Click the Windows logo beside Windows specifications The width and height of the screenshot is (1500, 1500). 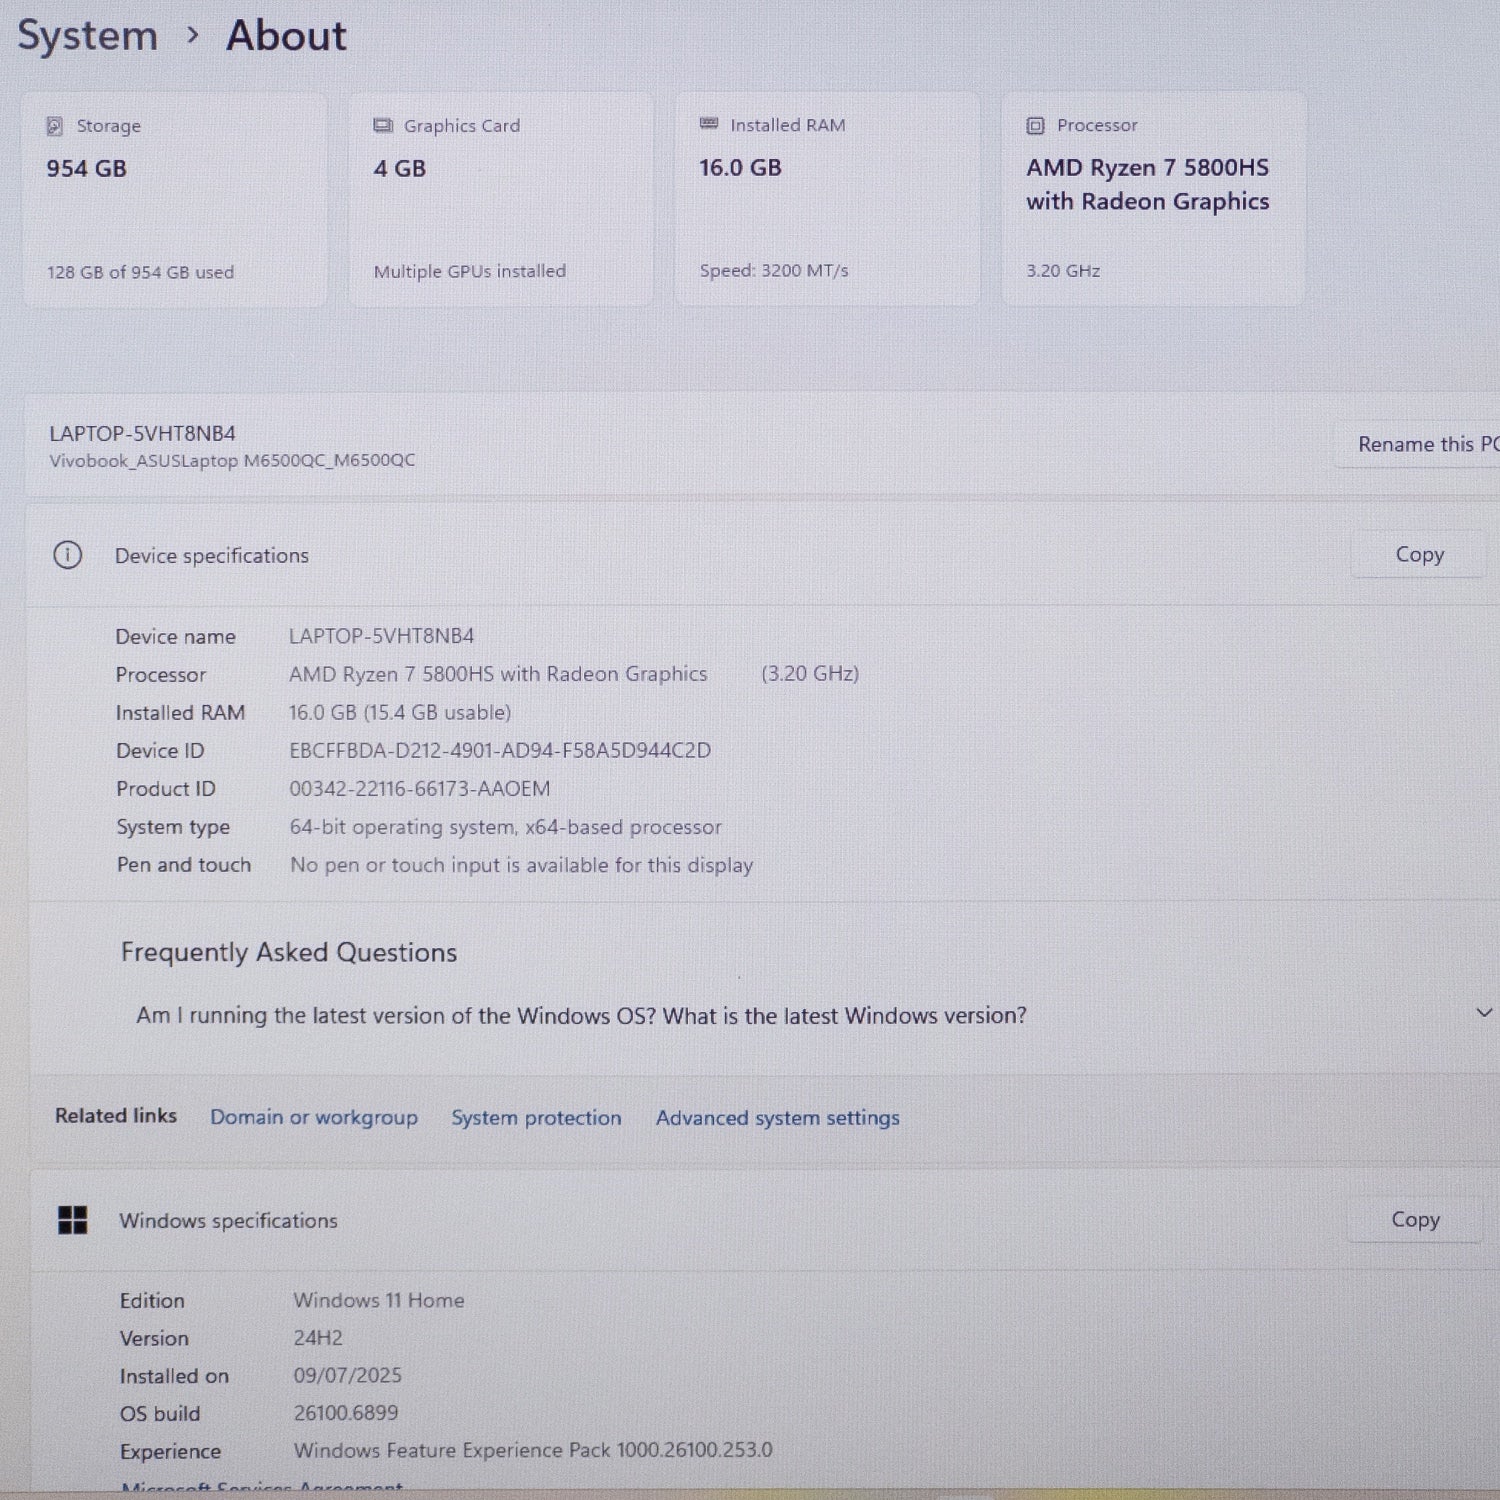(73, 1220)
